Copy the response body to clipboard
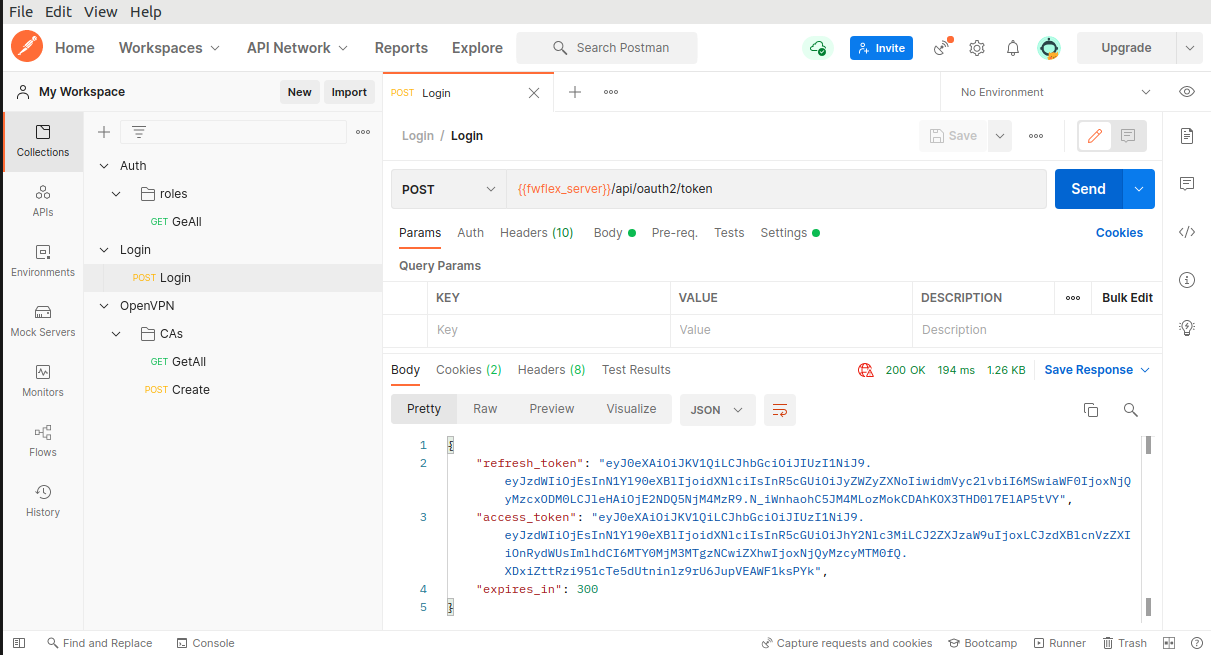1211x655 pixels. 1091,410
